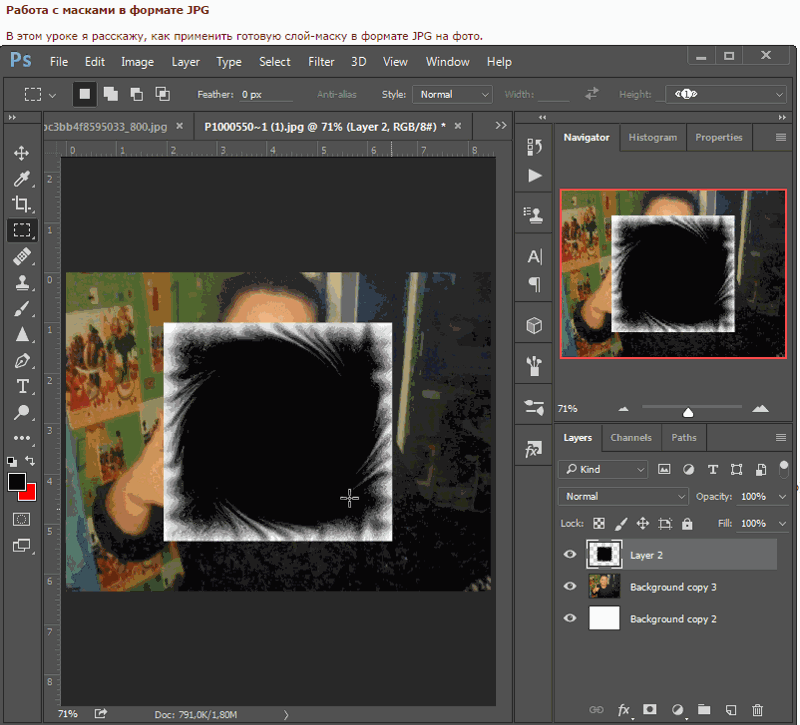Image resolution: width=800 pixels, height=725 pixels.
Task: Swap foreground and background colors
Action: pyautogui.click(x=30, y=461)
